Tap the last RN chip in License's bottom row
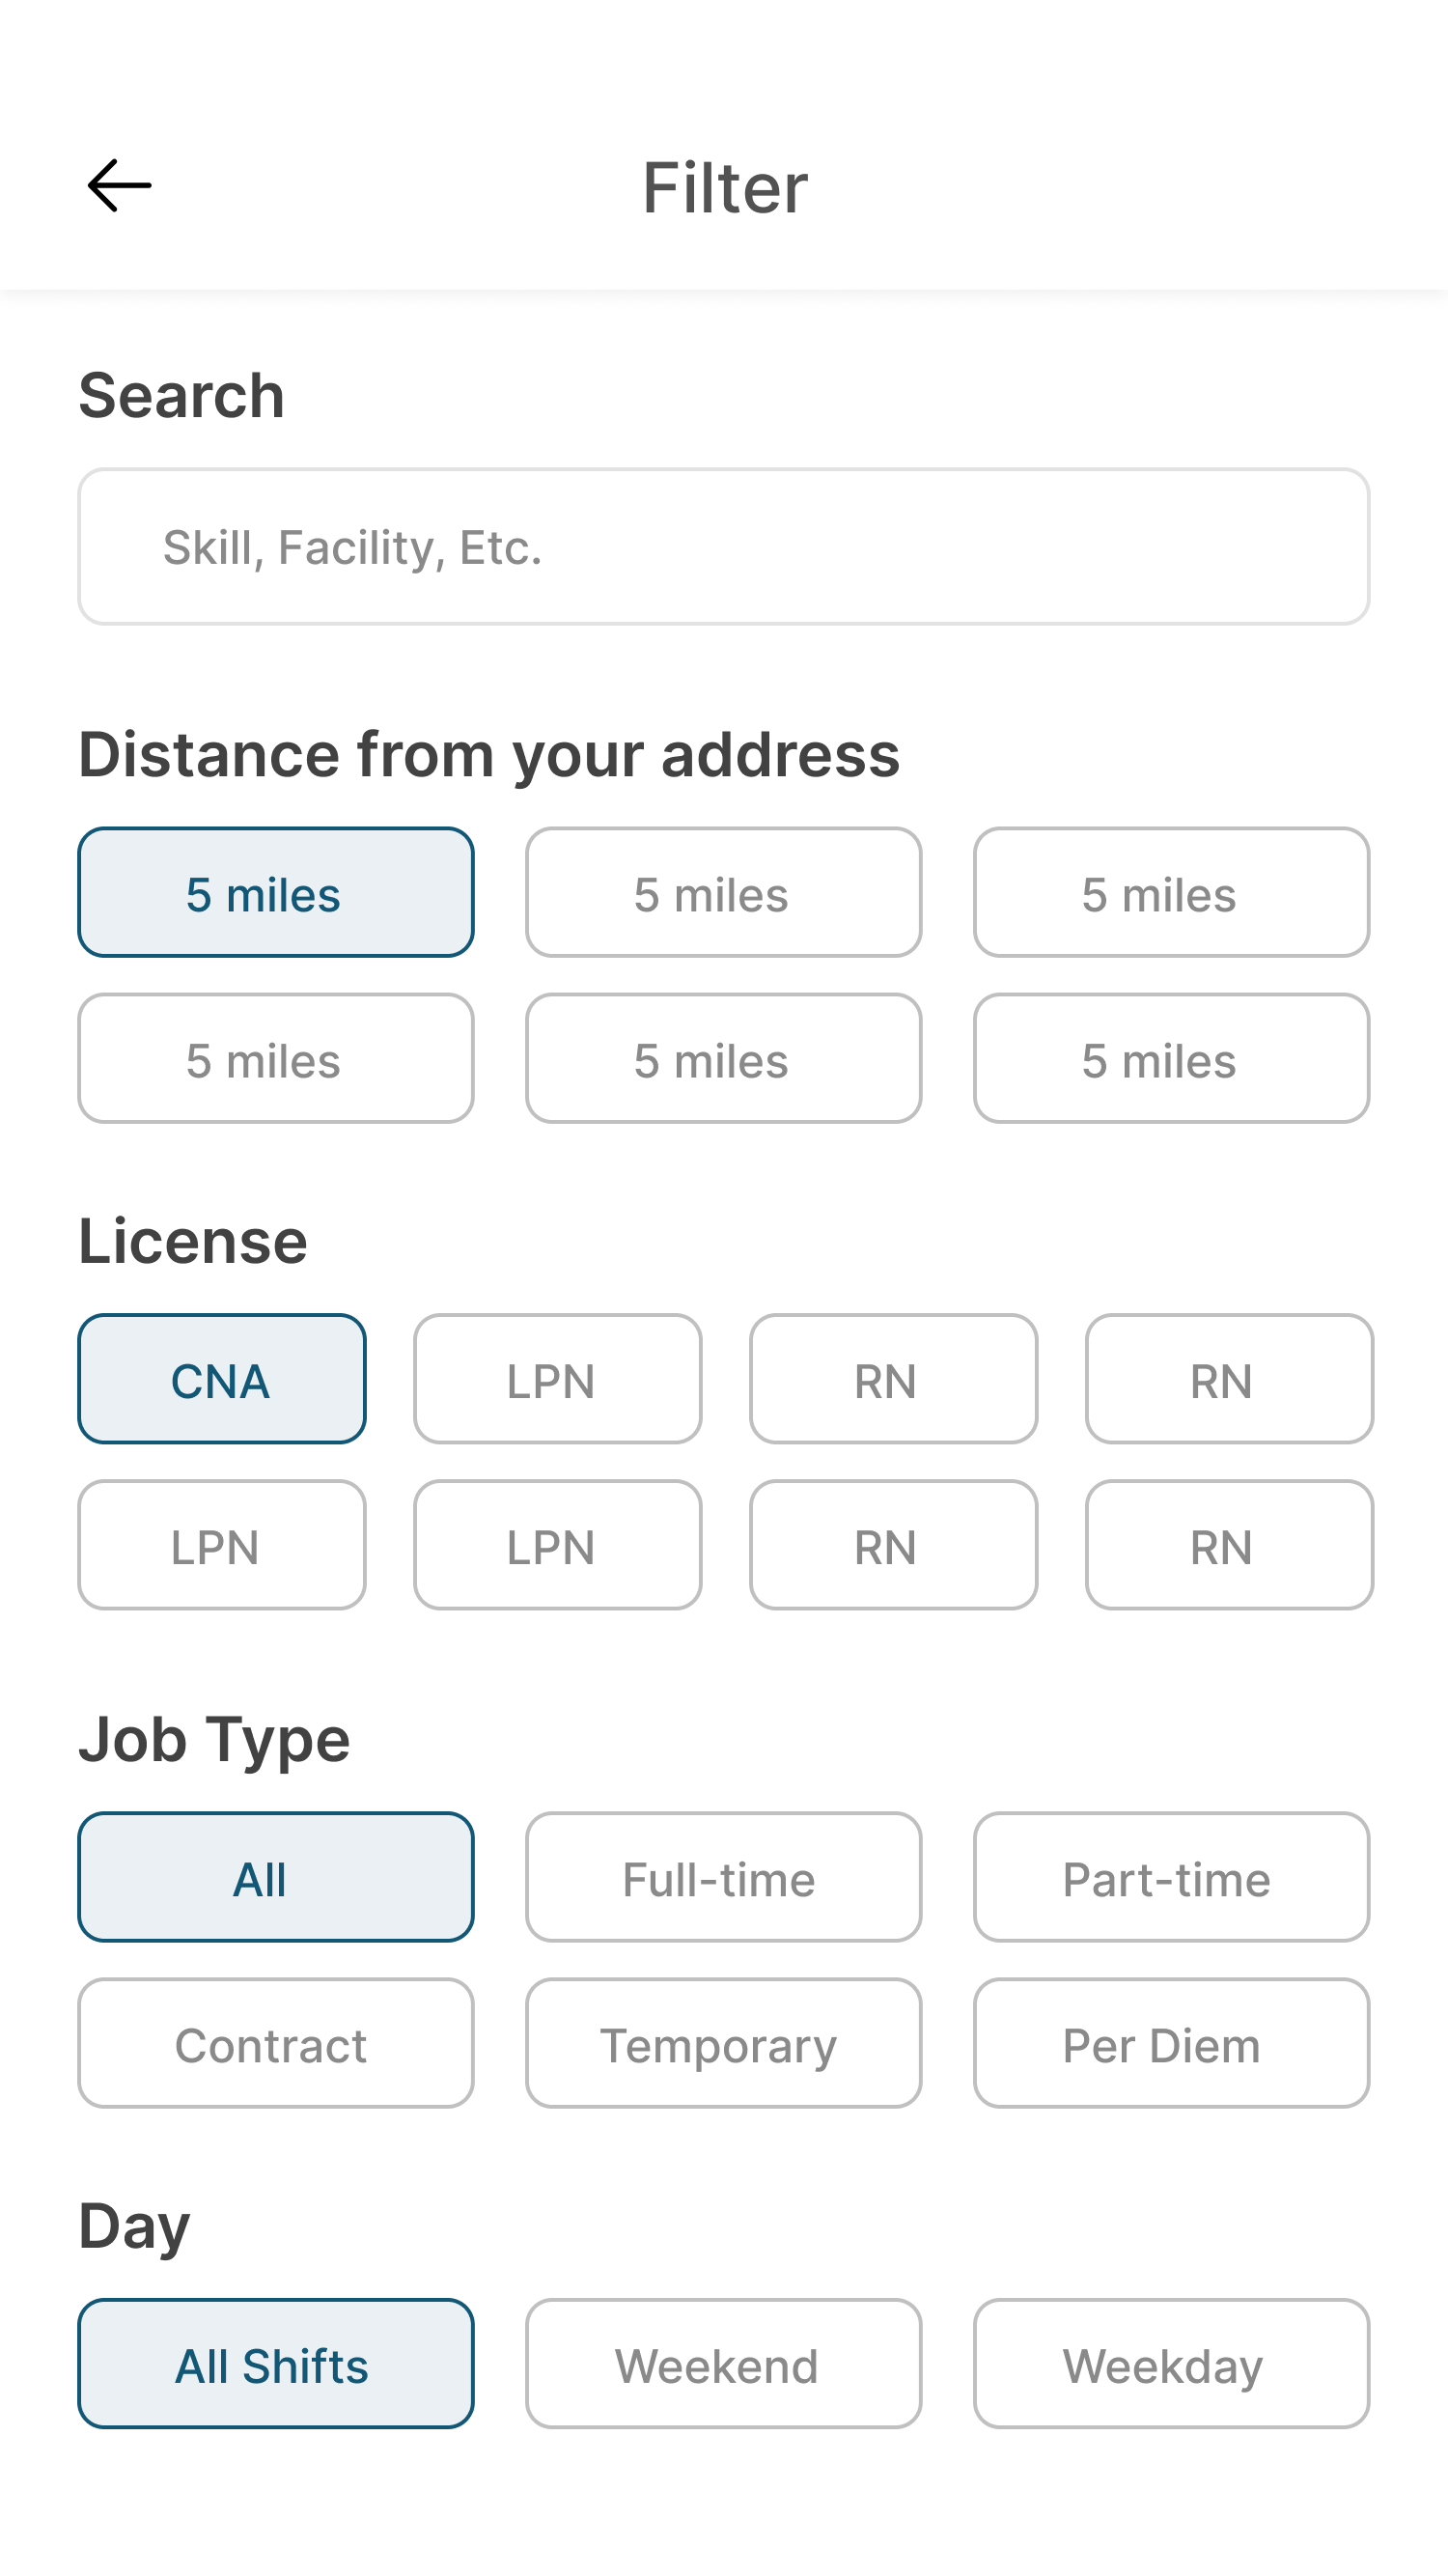The image size is (1448, 2576). [x=1229, y=1545]
